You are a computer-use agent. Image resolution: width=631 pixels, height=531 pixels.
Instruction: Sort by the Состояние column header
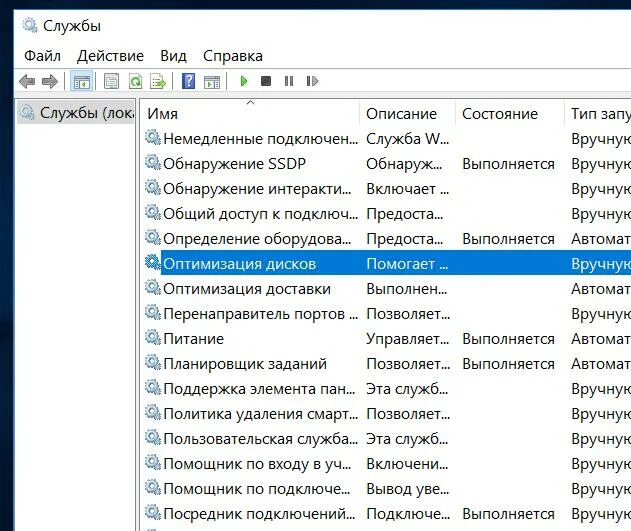pyautogui.click(x=509, y=113)
